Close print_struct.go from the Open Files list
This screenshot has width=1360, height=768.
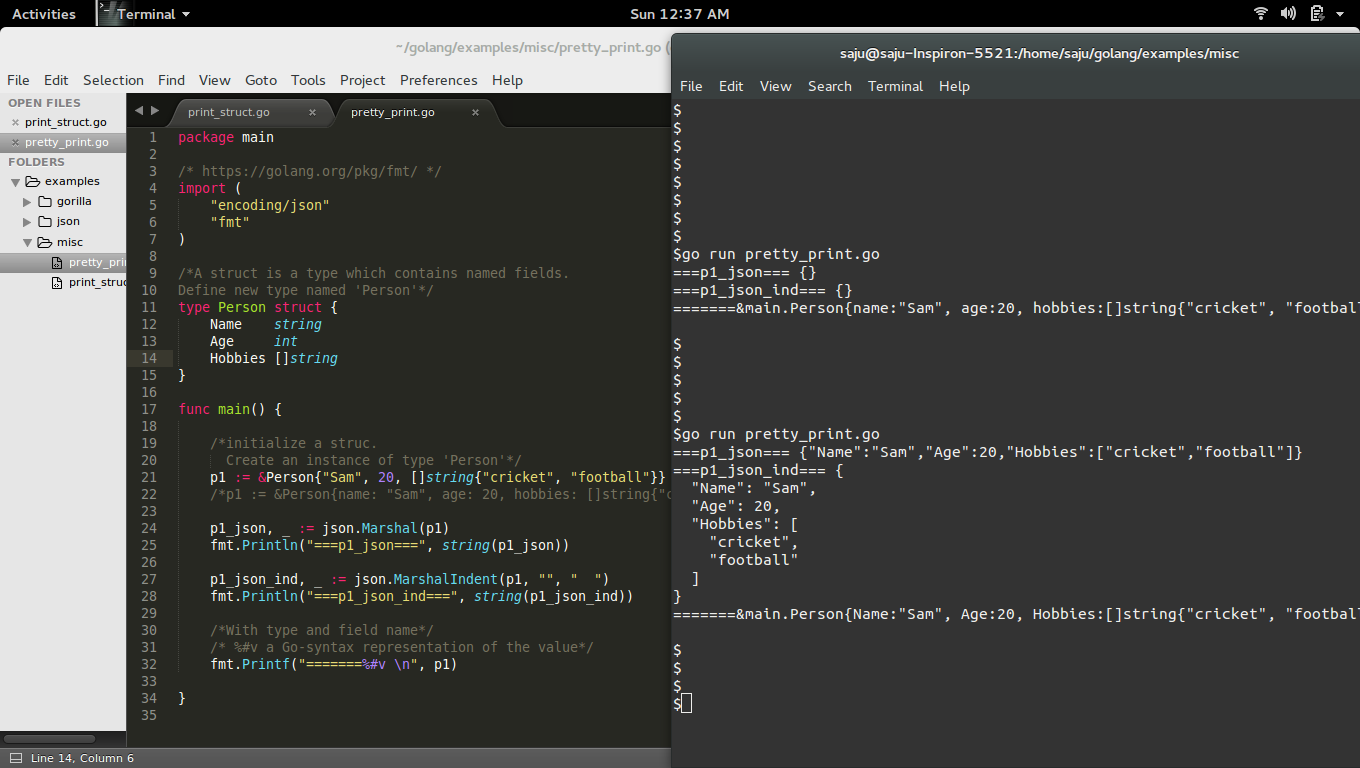tap(14, 122)
